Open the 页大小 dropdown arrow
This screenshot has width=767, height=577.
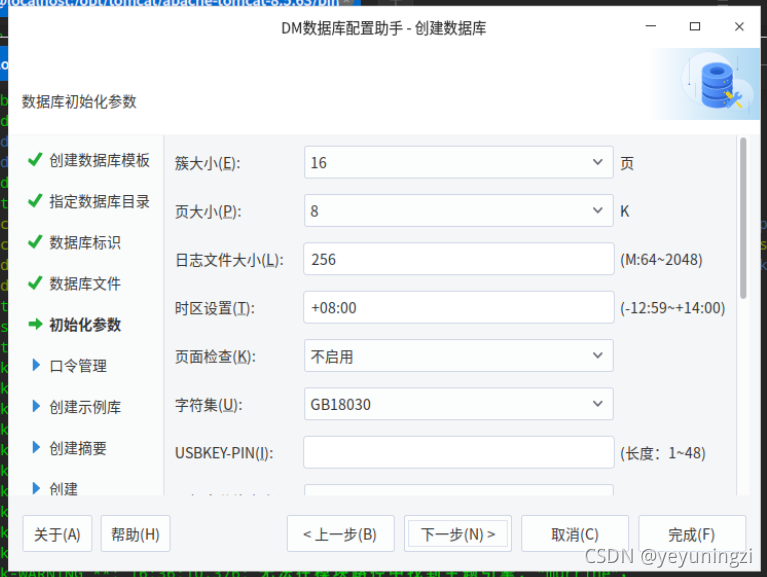(x=597, y=211)
